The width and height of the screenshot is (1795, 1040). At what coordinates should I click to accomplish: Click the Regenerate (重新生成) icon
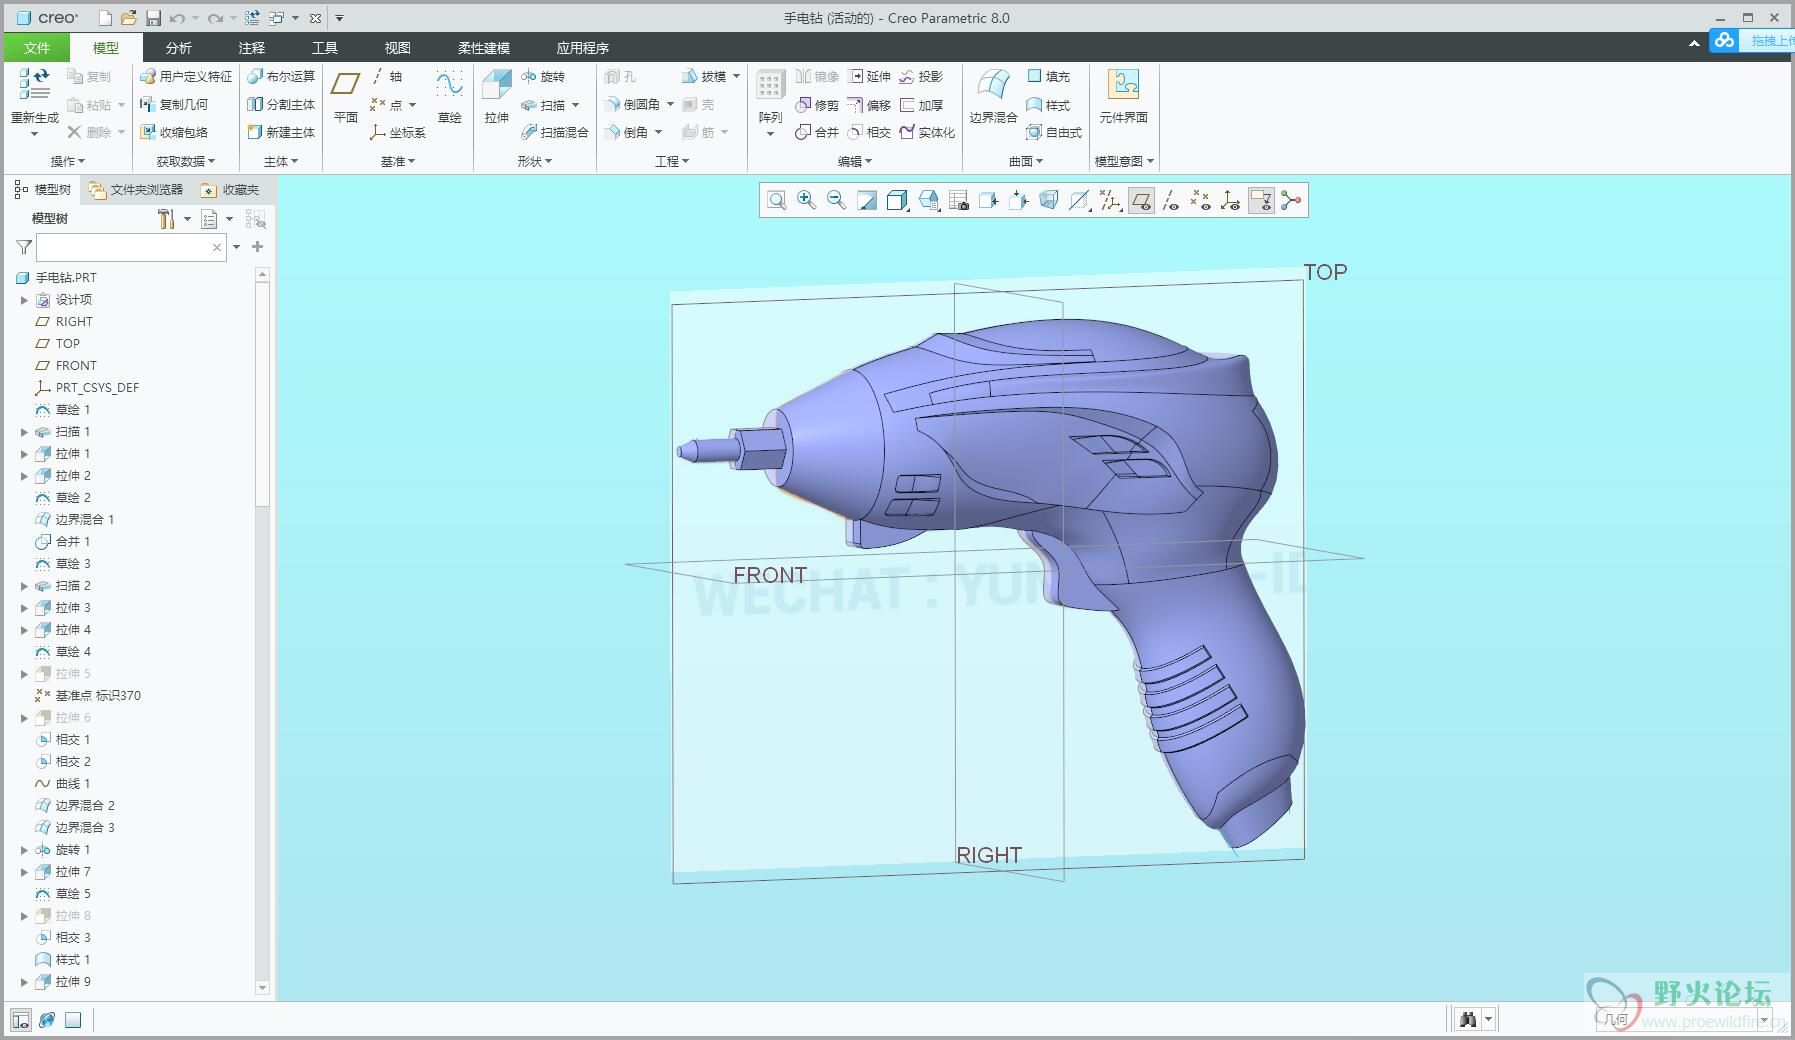35,84
